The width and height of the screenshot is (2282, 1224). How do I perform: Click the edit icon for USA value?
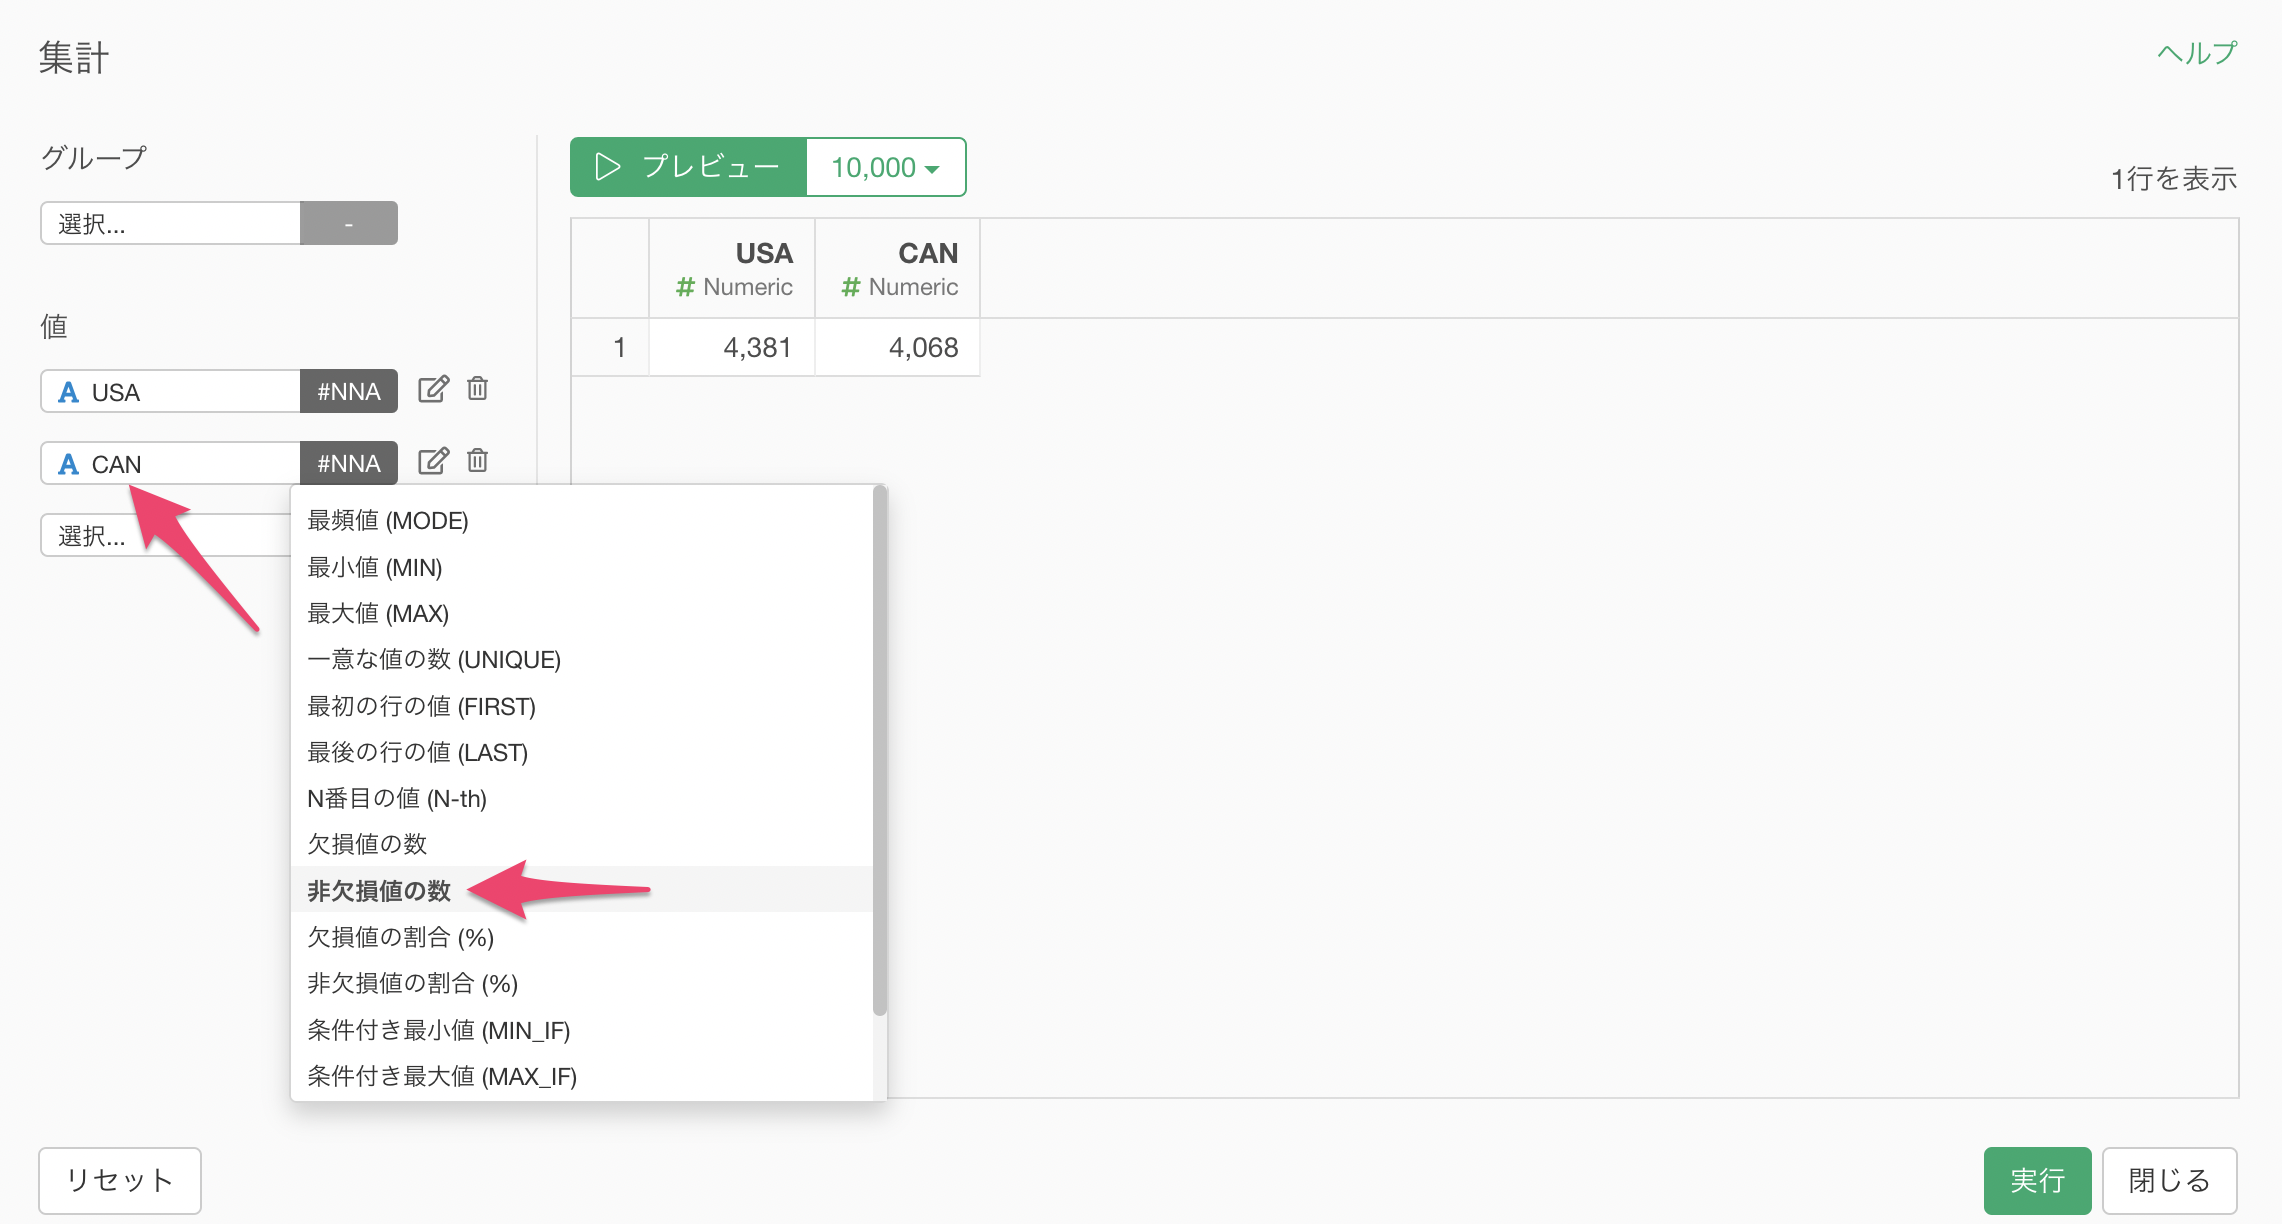coord(433,389)
